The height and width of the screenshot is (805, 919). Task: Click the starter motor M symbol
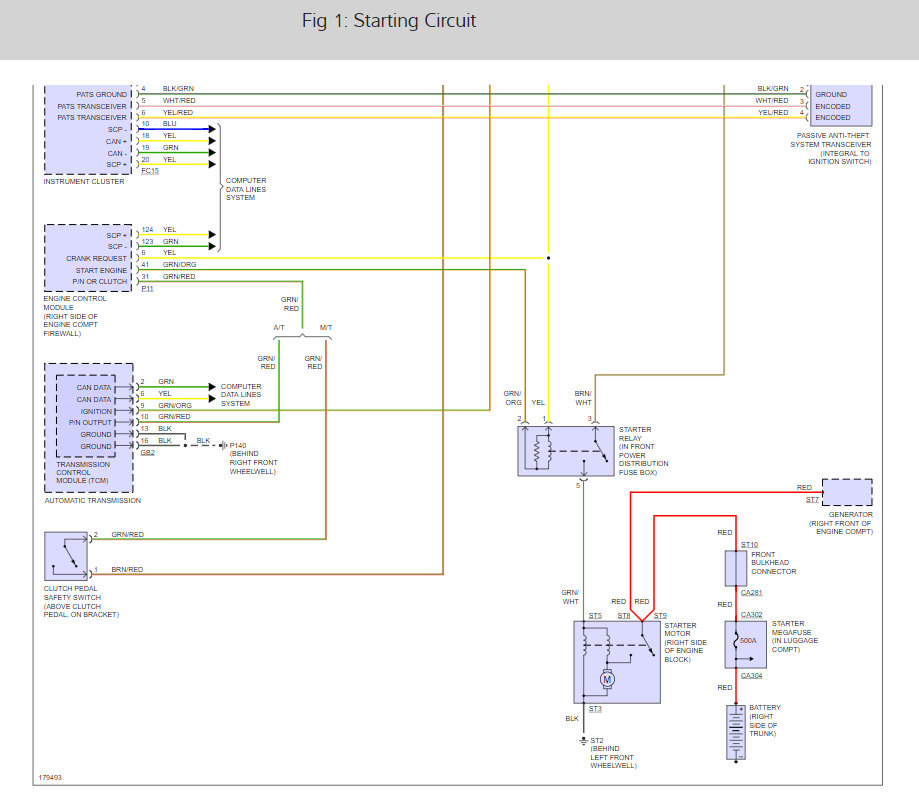click(x=607, y=680)
